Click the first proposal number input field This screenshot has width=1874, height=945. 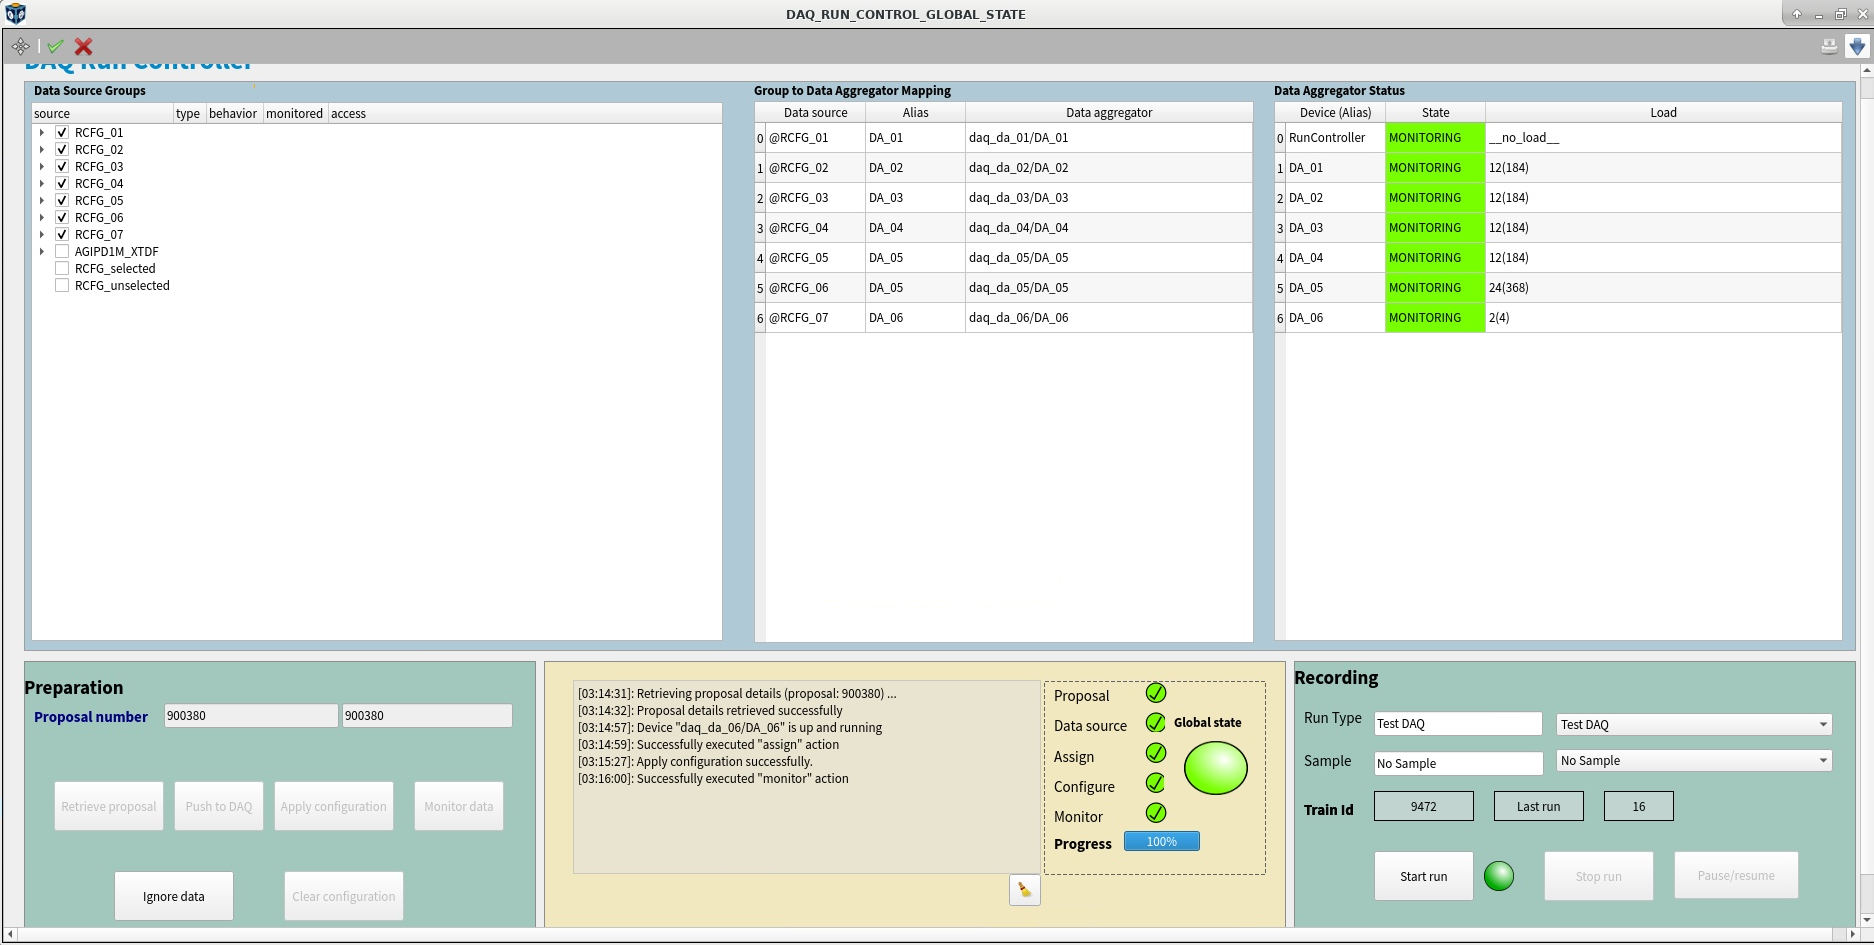[x=250, y=715]
